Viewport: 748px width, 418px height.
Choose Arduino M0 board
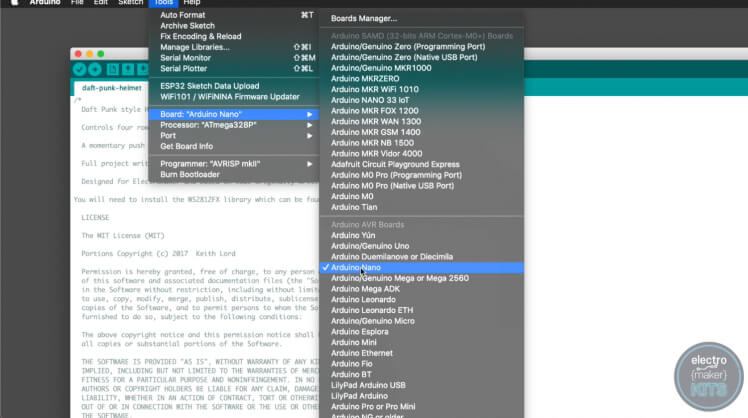(x=422, y=197)
